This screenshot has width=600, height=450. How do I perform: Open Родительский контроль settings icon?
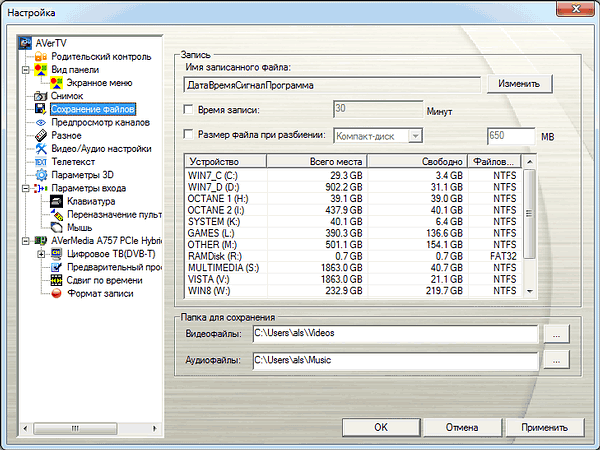41,57
